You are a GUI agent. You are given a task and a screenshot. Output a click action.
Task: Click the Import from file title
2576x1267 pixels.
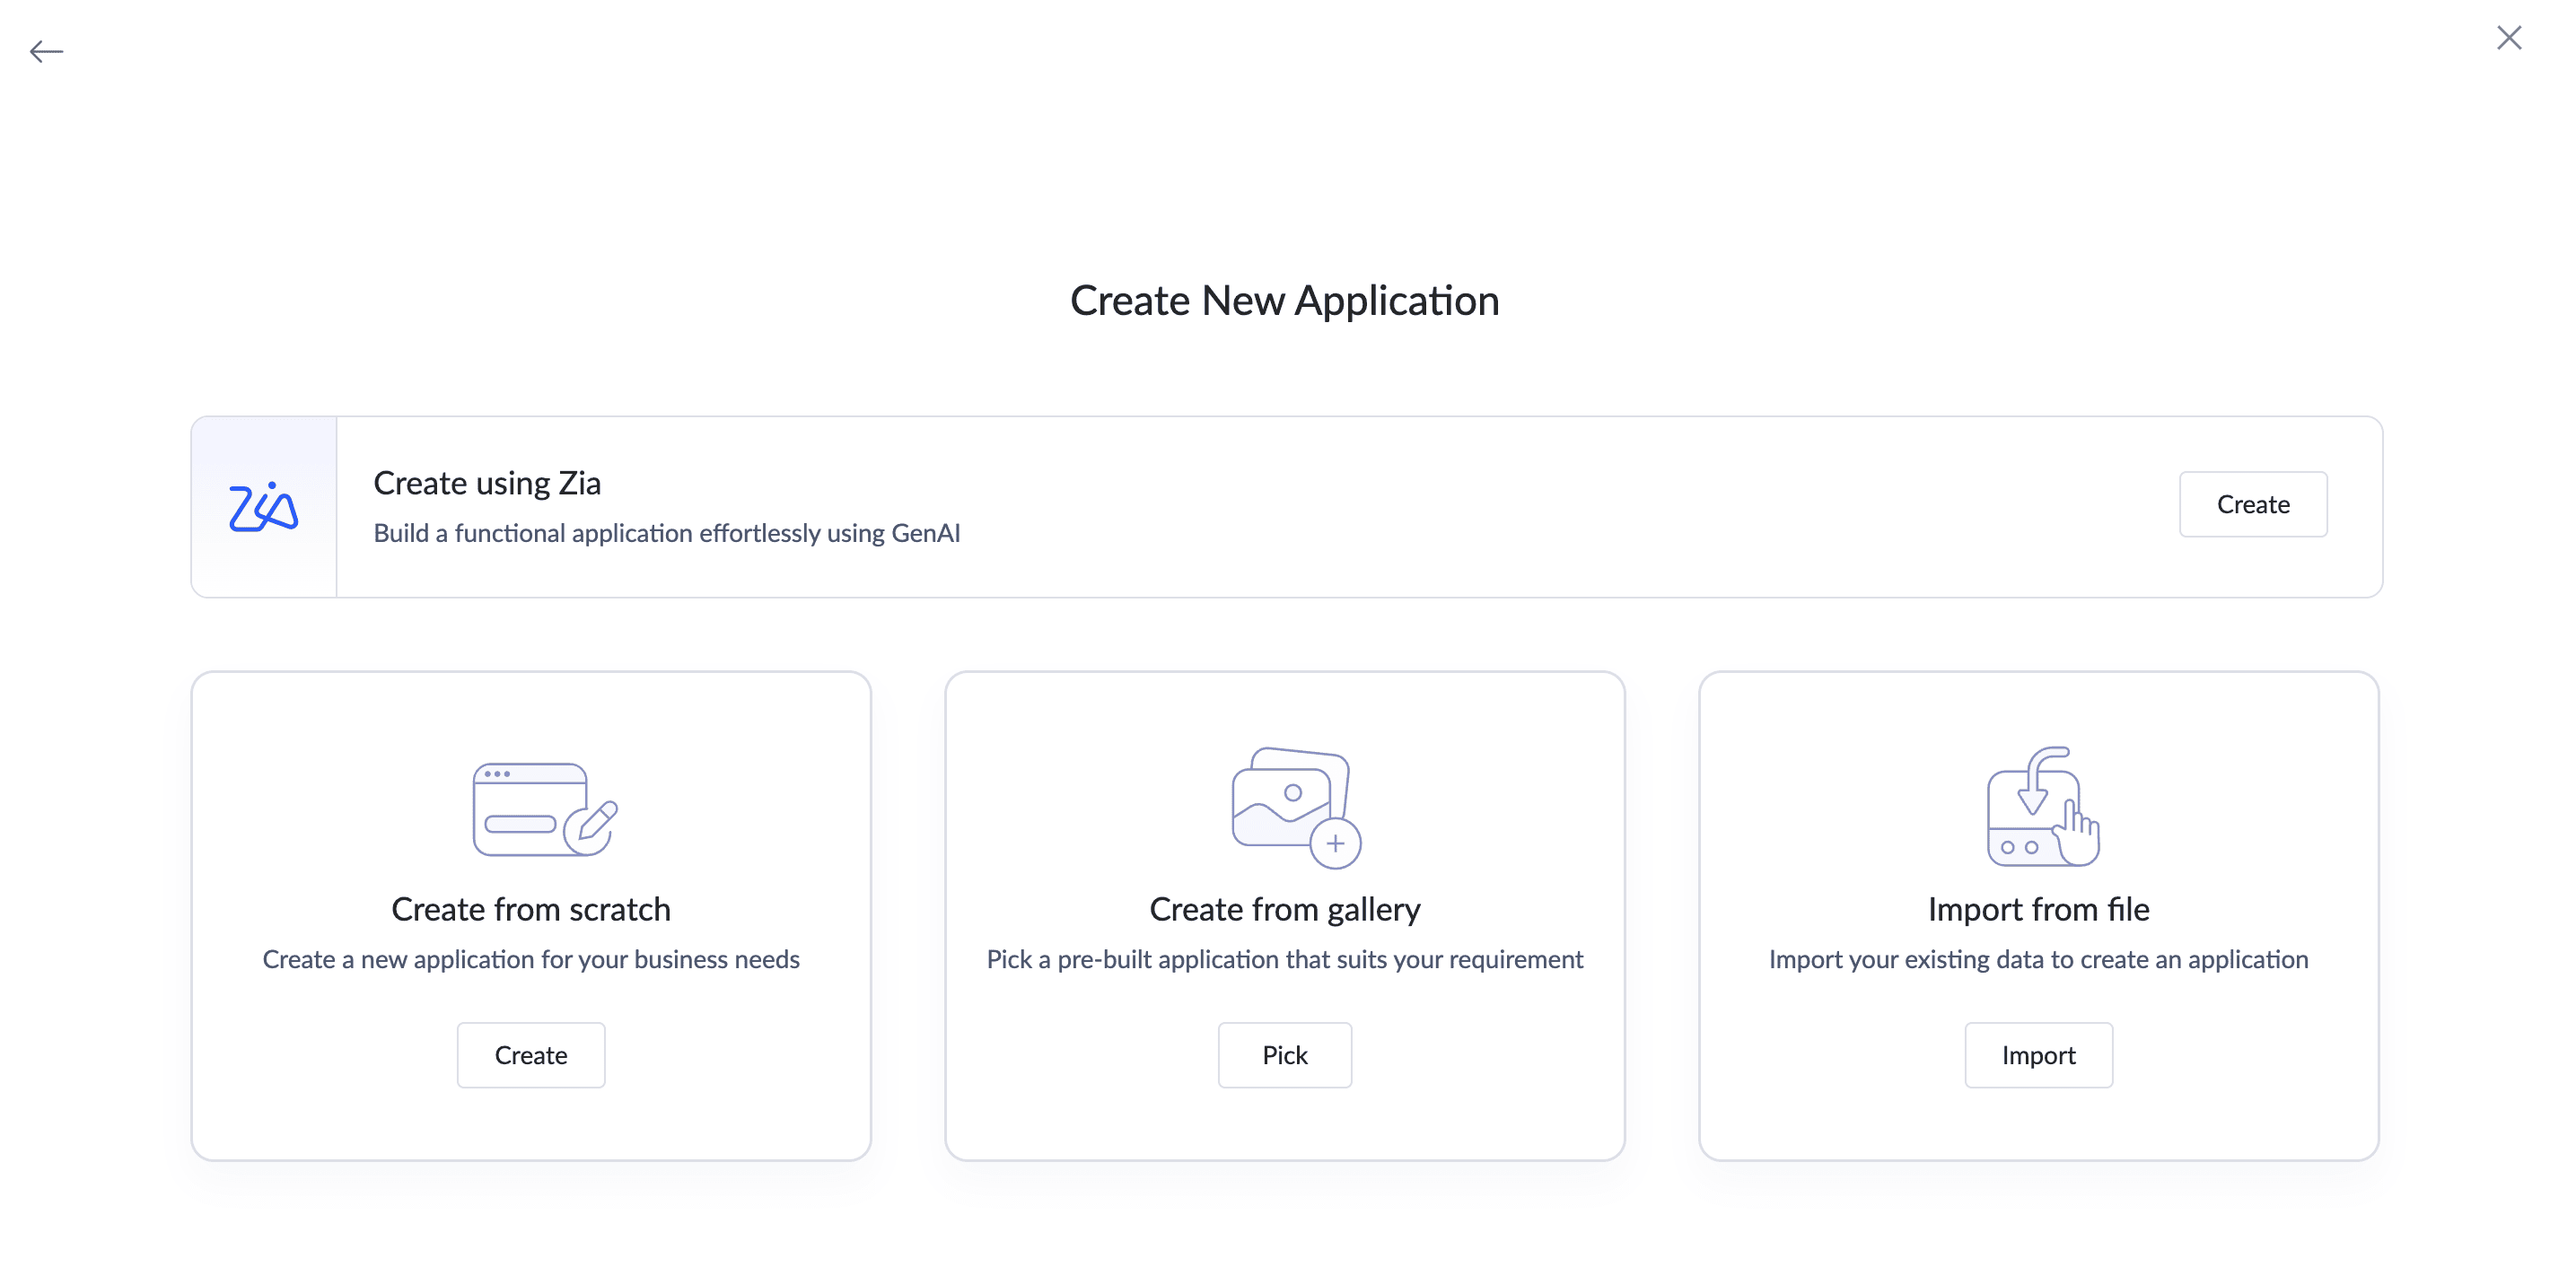tap(2038, 908)
